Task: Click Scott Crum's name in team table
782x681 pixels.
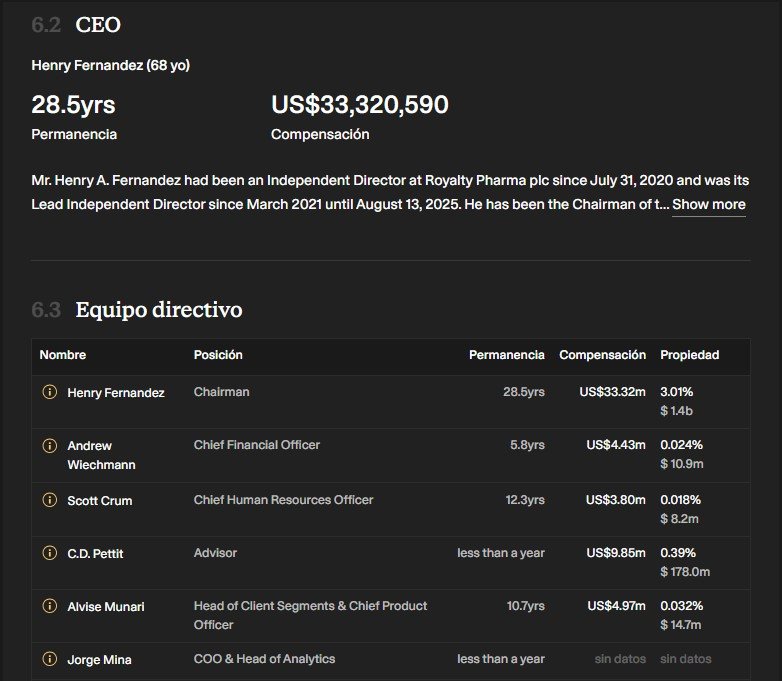Action: click(x=100, y=501)
